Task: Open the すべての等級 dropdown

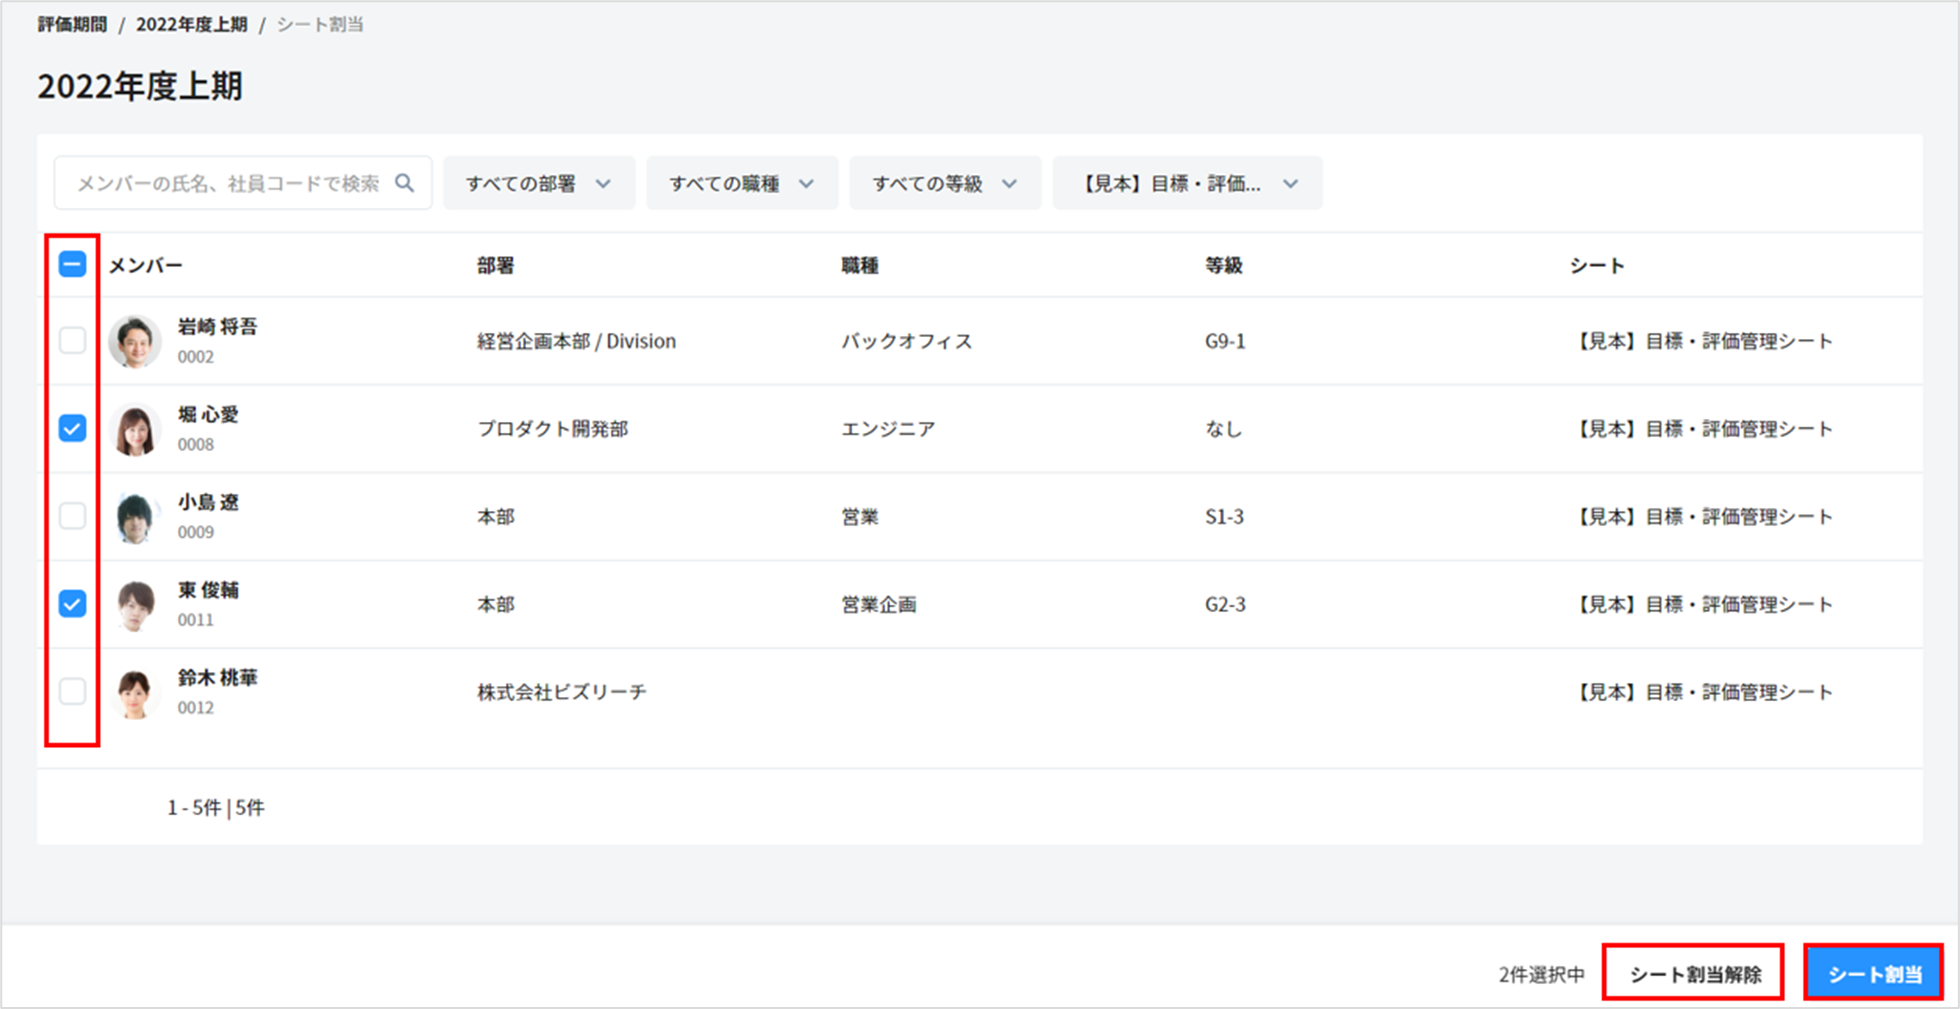Action: coord(945,184)
